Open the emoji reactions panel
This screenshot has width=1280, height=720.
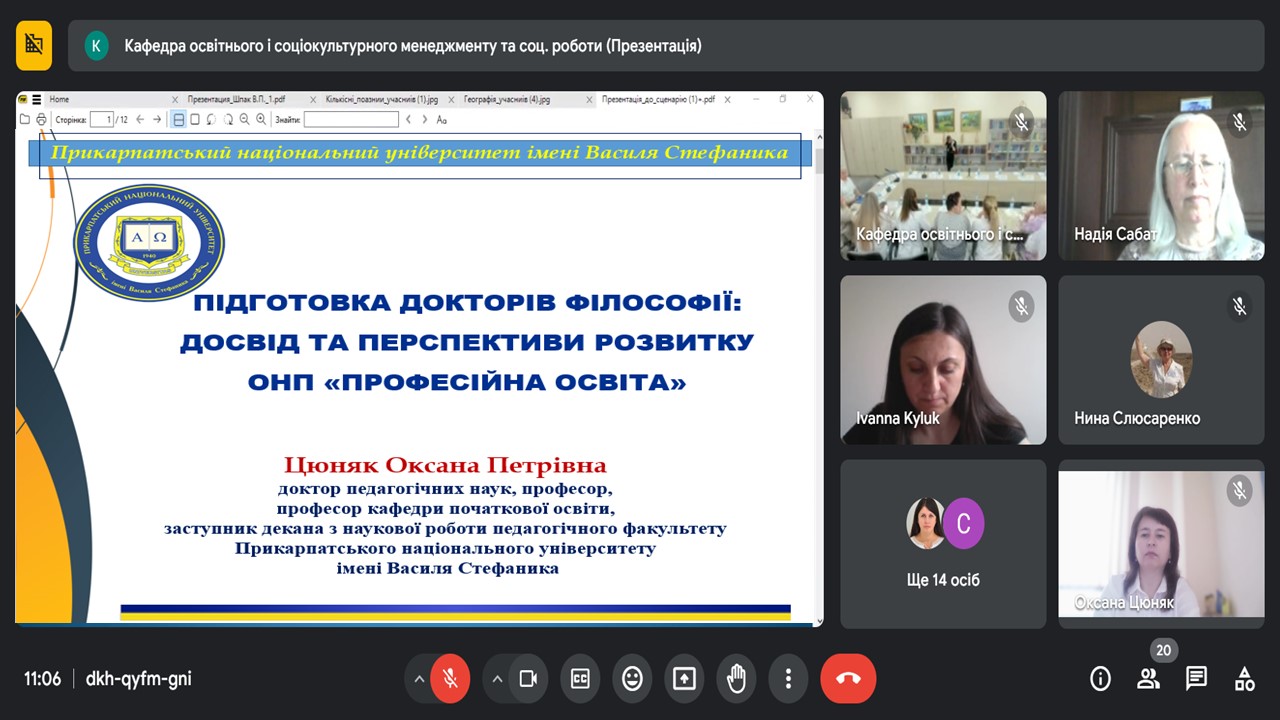coord(632,679)
